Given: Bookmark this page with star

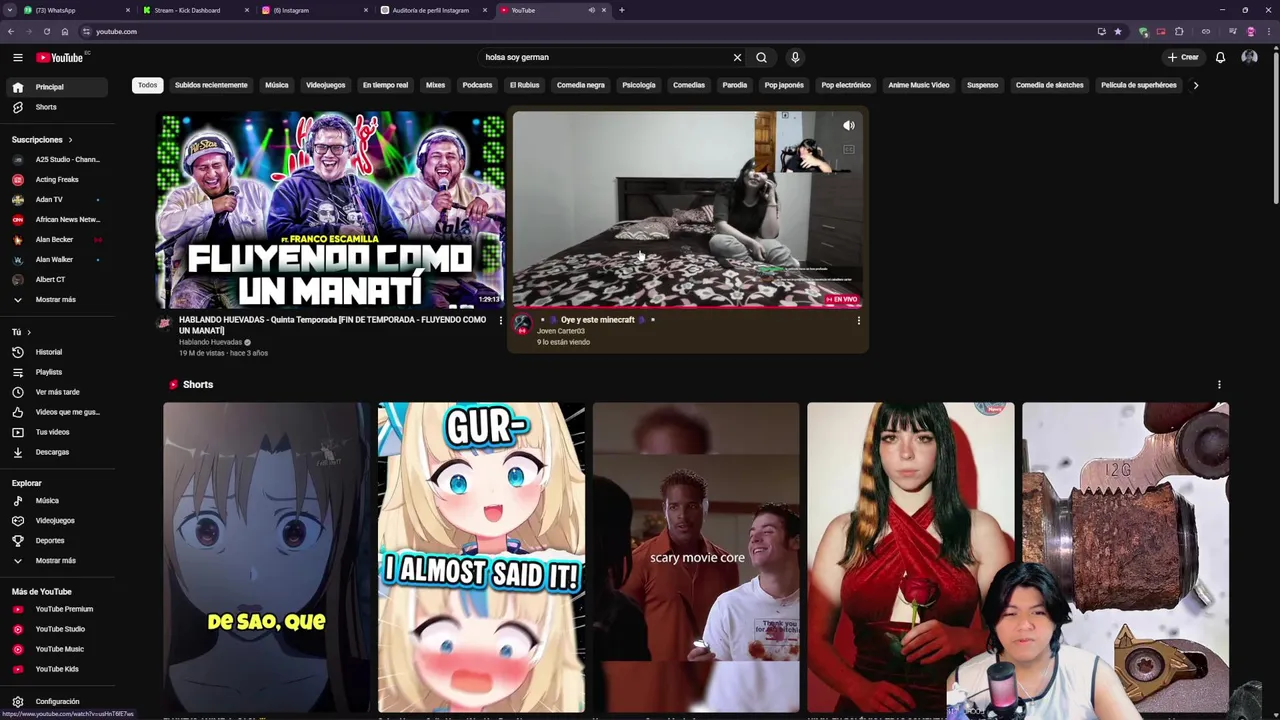Looking at the screenshot, I should pyautogui.click(x=1118, y=31).
